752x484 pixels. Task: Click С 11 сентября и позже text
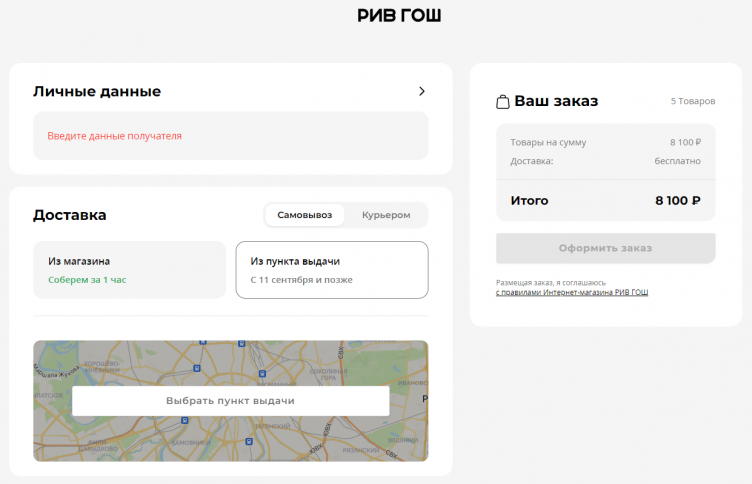point(301,280)
